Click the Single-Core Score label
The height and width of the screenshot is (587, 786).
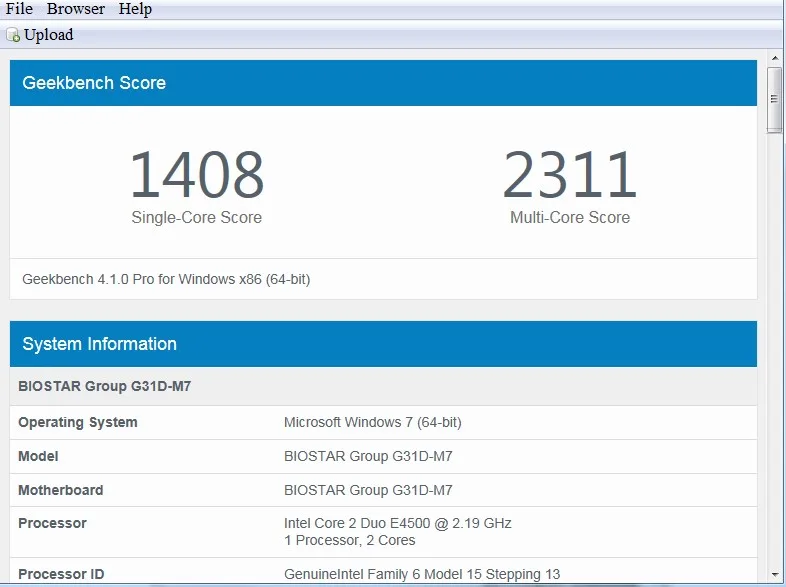pos(196,217)
